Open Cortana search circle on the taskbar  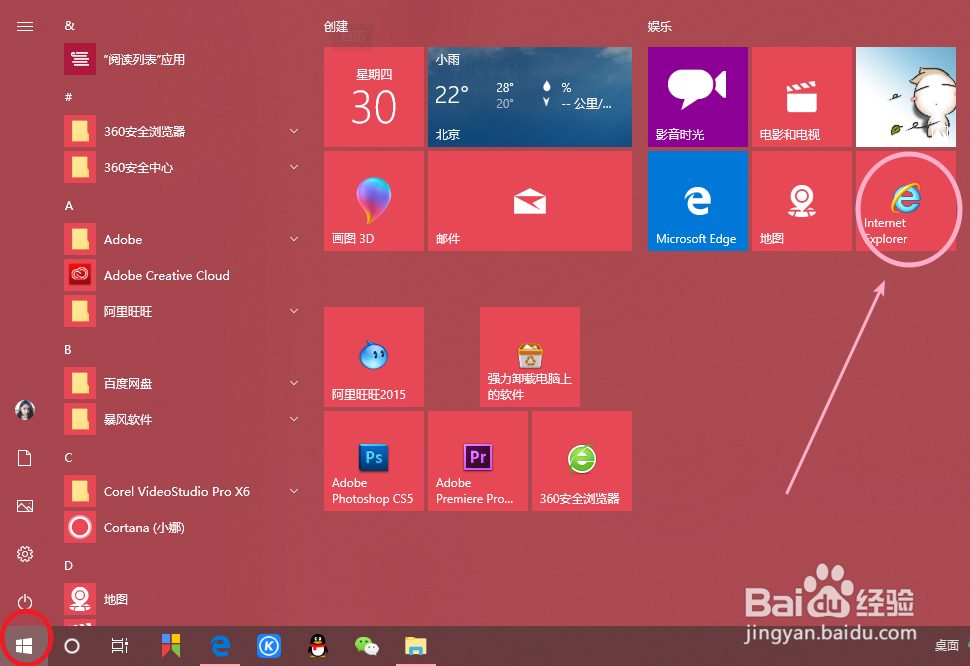tap(72, 646)
